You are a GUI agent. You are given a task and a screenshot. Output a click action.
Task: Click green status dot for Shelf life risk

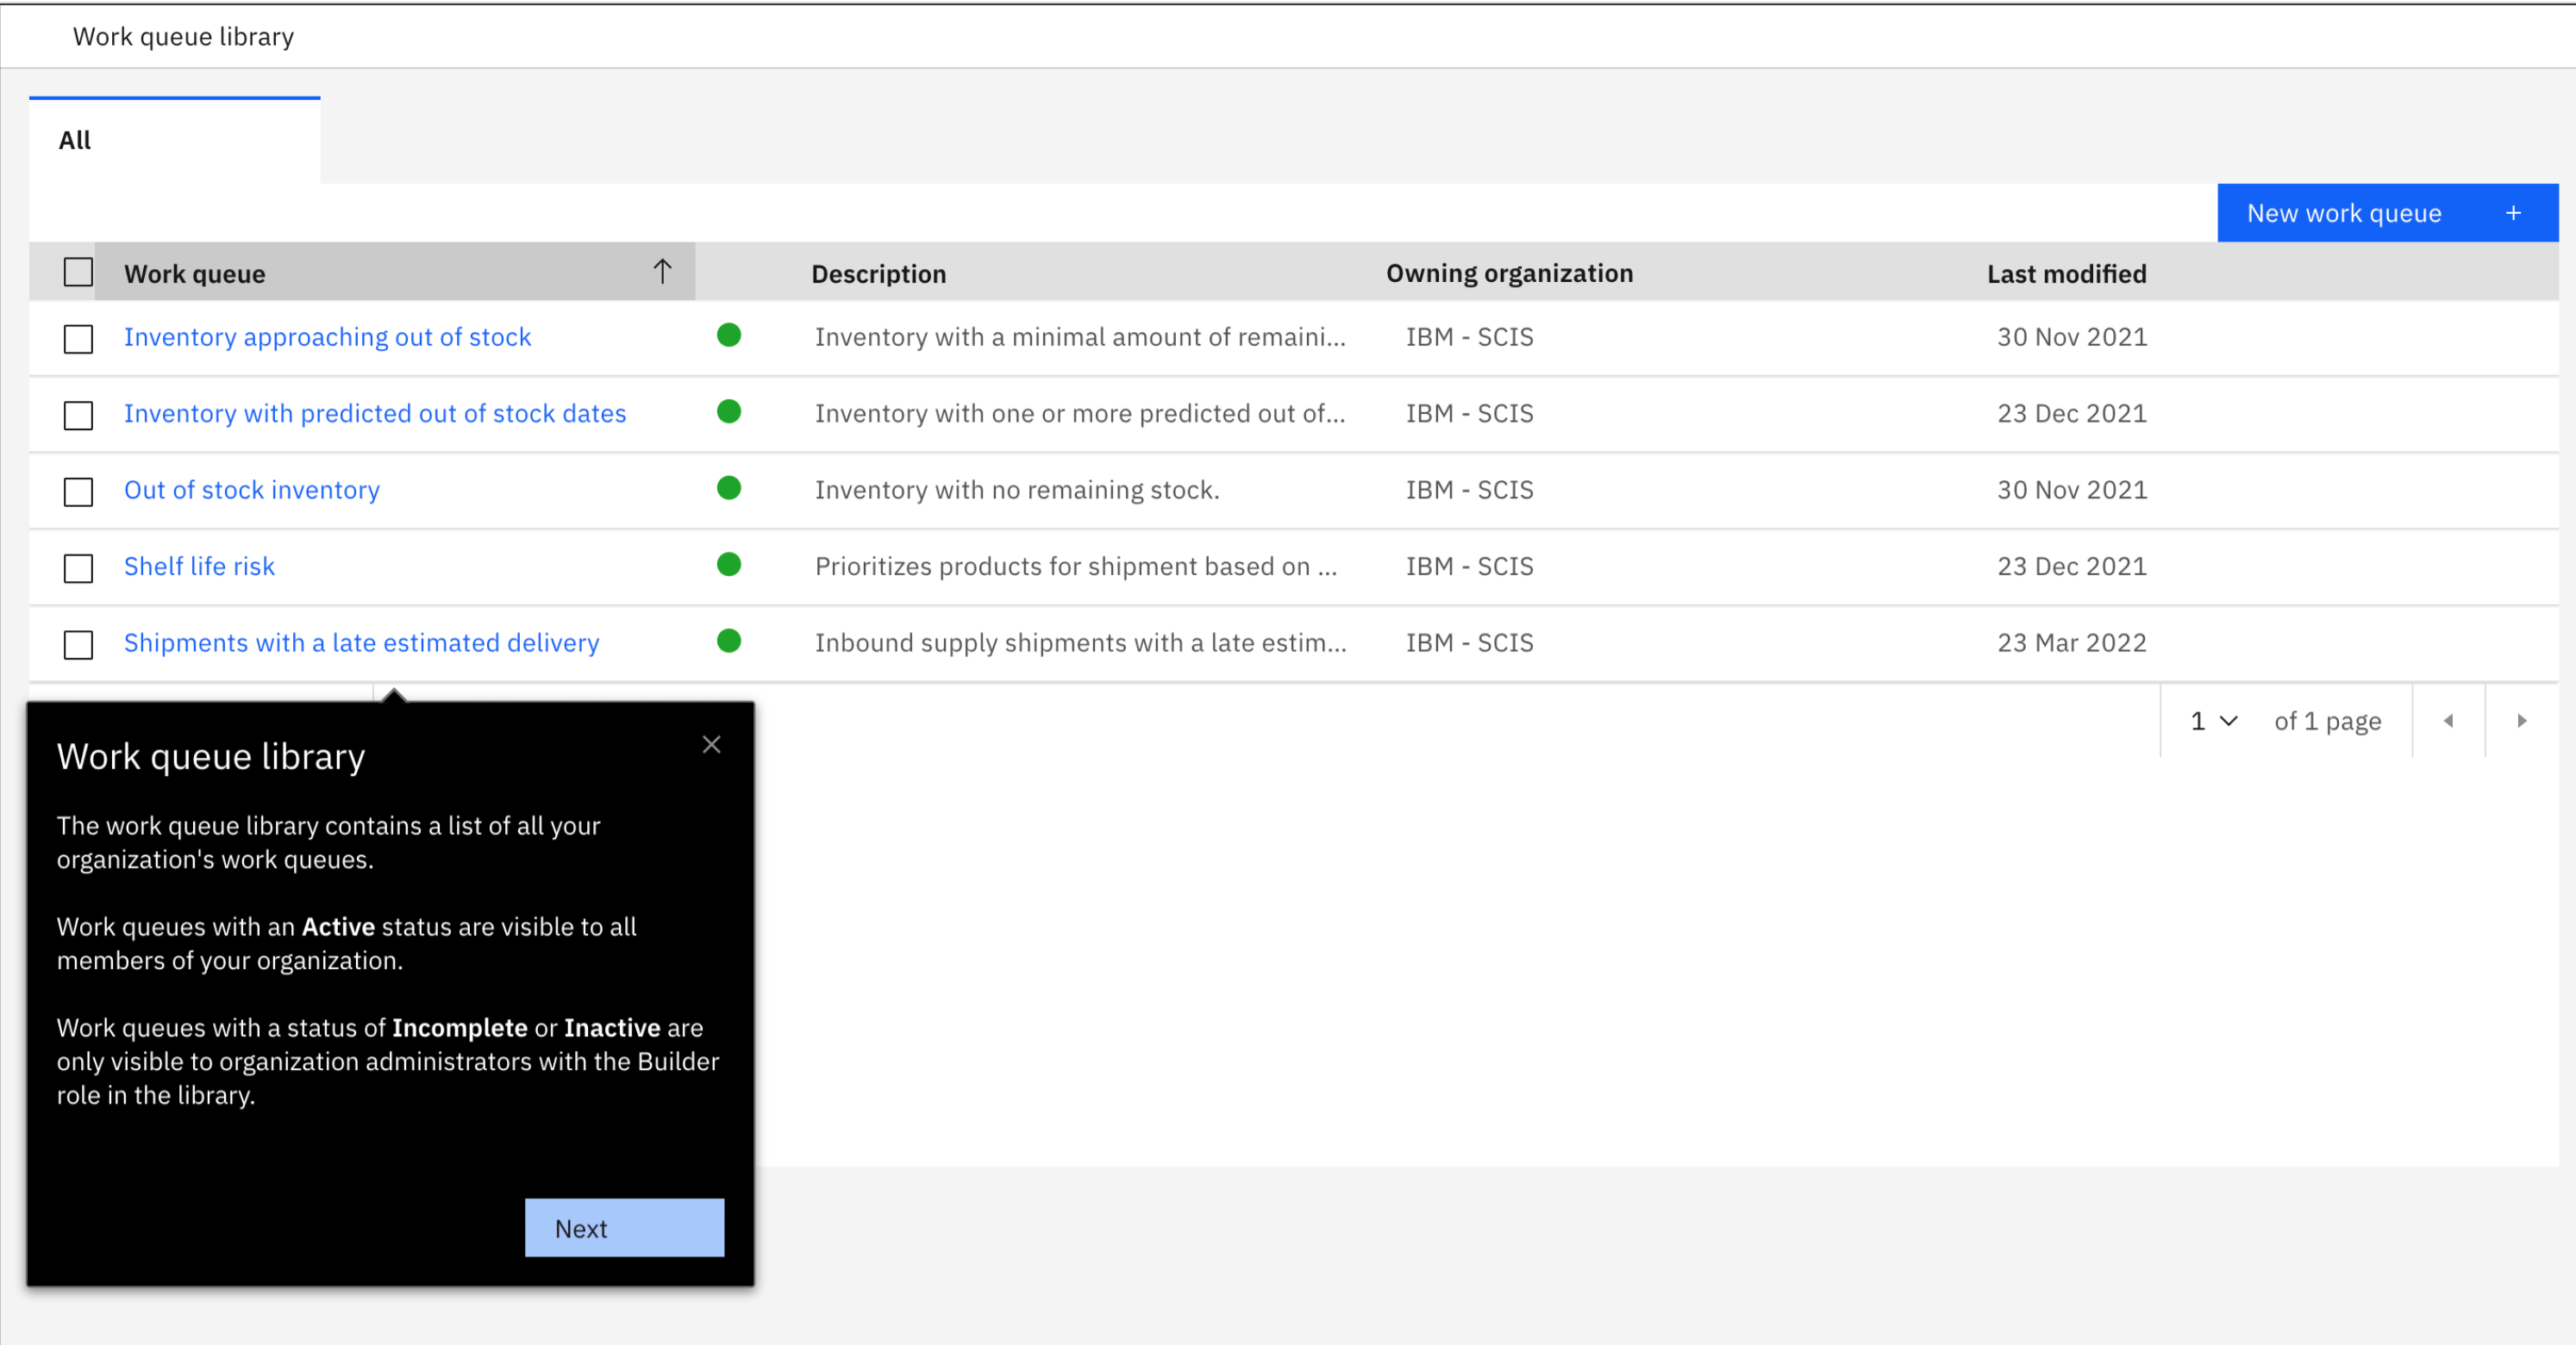729,565
